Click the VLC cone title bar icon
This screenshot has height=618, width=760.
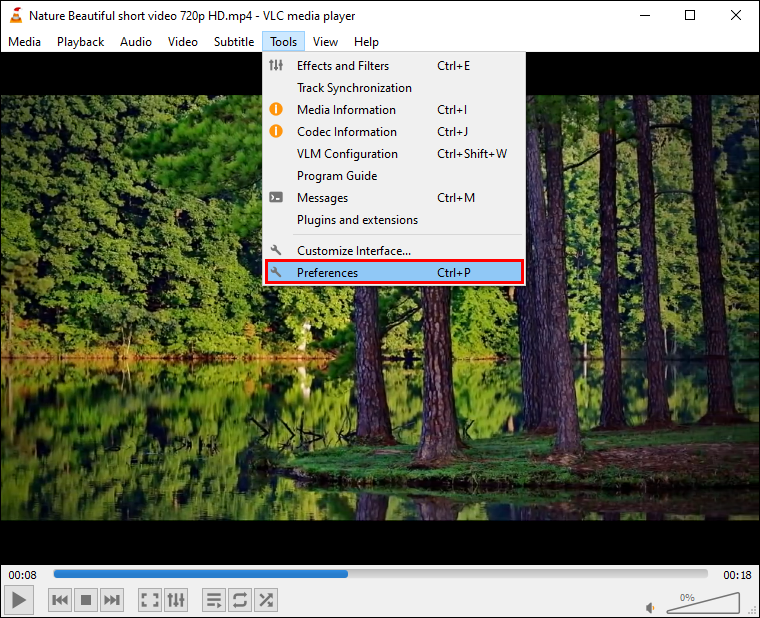pos(16,16)
